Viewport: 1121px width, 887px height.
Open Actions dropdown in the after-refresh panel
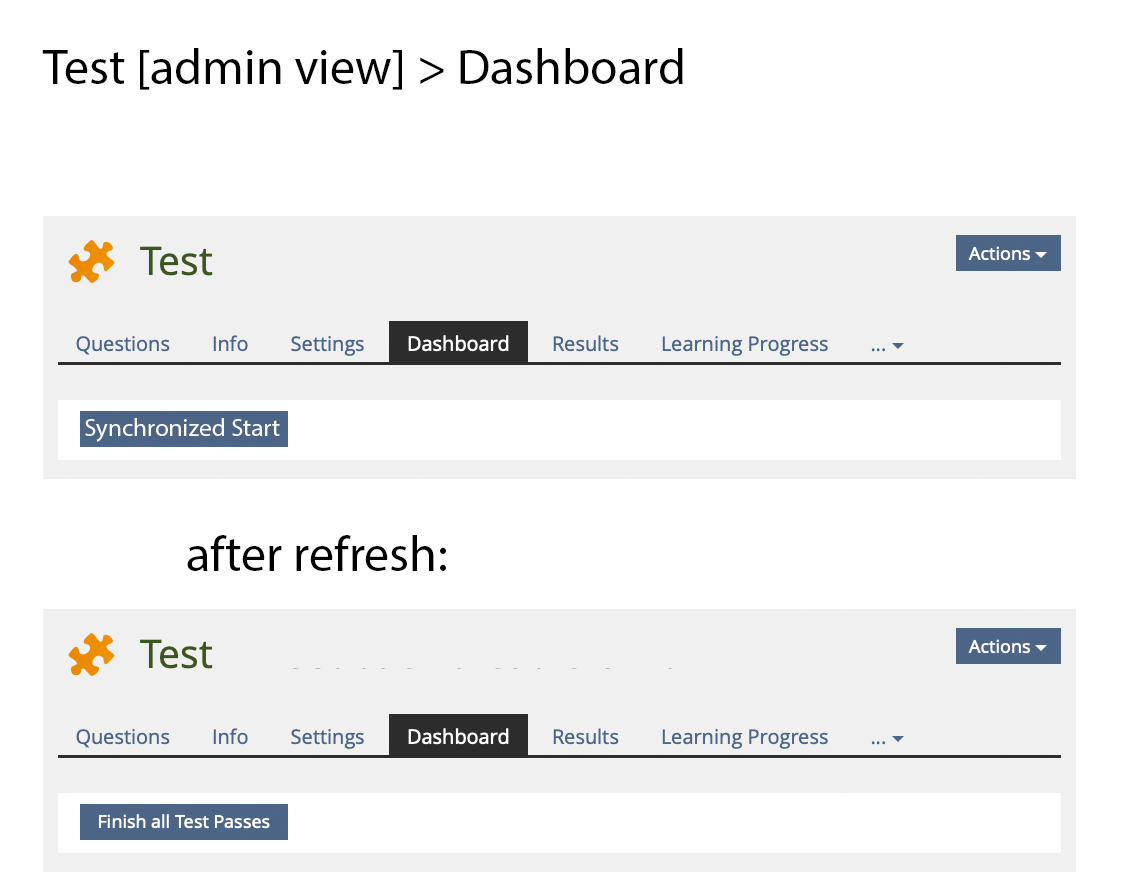[1007, 647]
